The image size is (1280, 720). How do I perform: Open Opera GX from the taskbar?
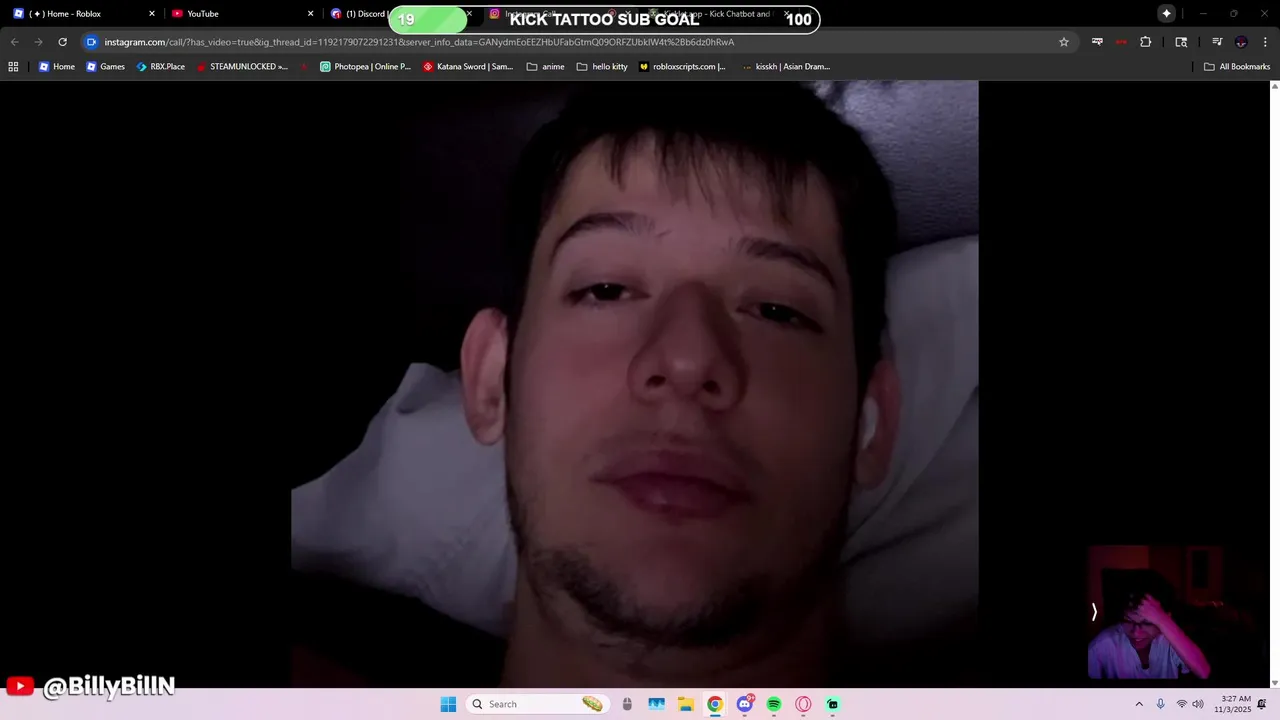click(x=803, y=704)
